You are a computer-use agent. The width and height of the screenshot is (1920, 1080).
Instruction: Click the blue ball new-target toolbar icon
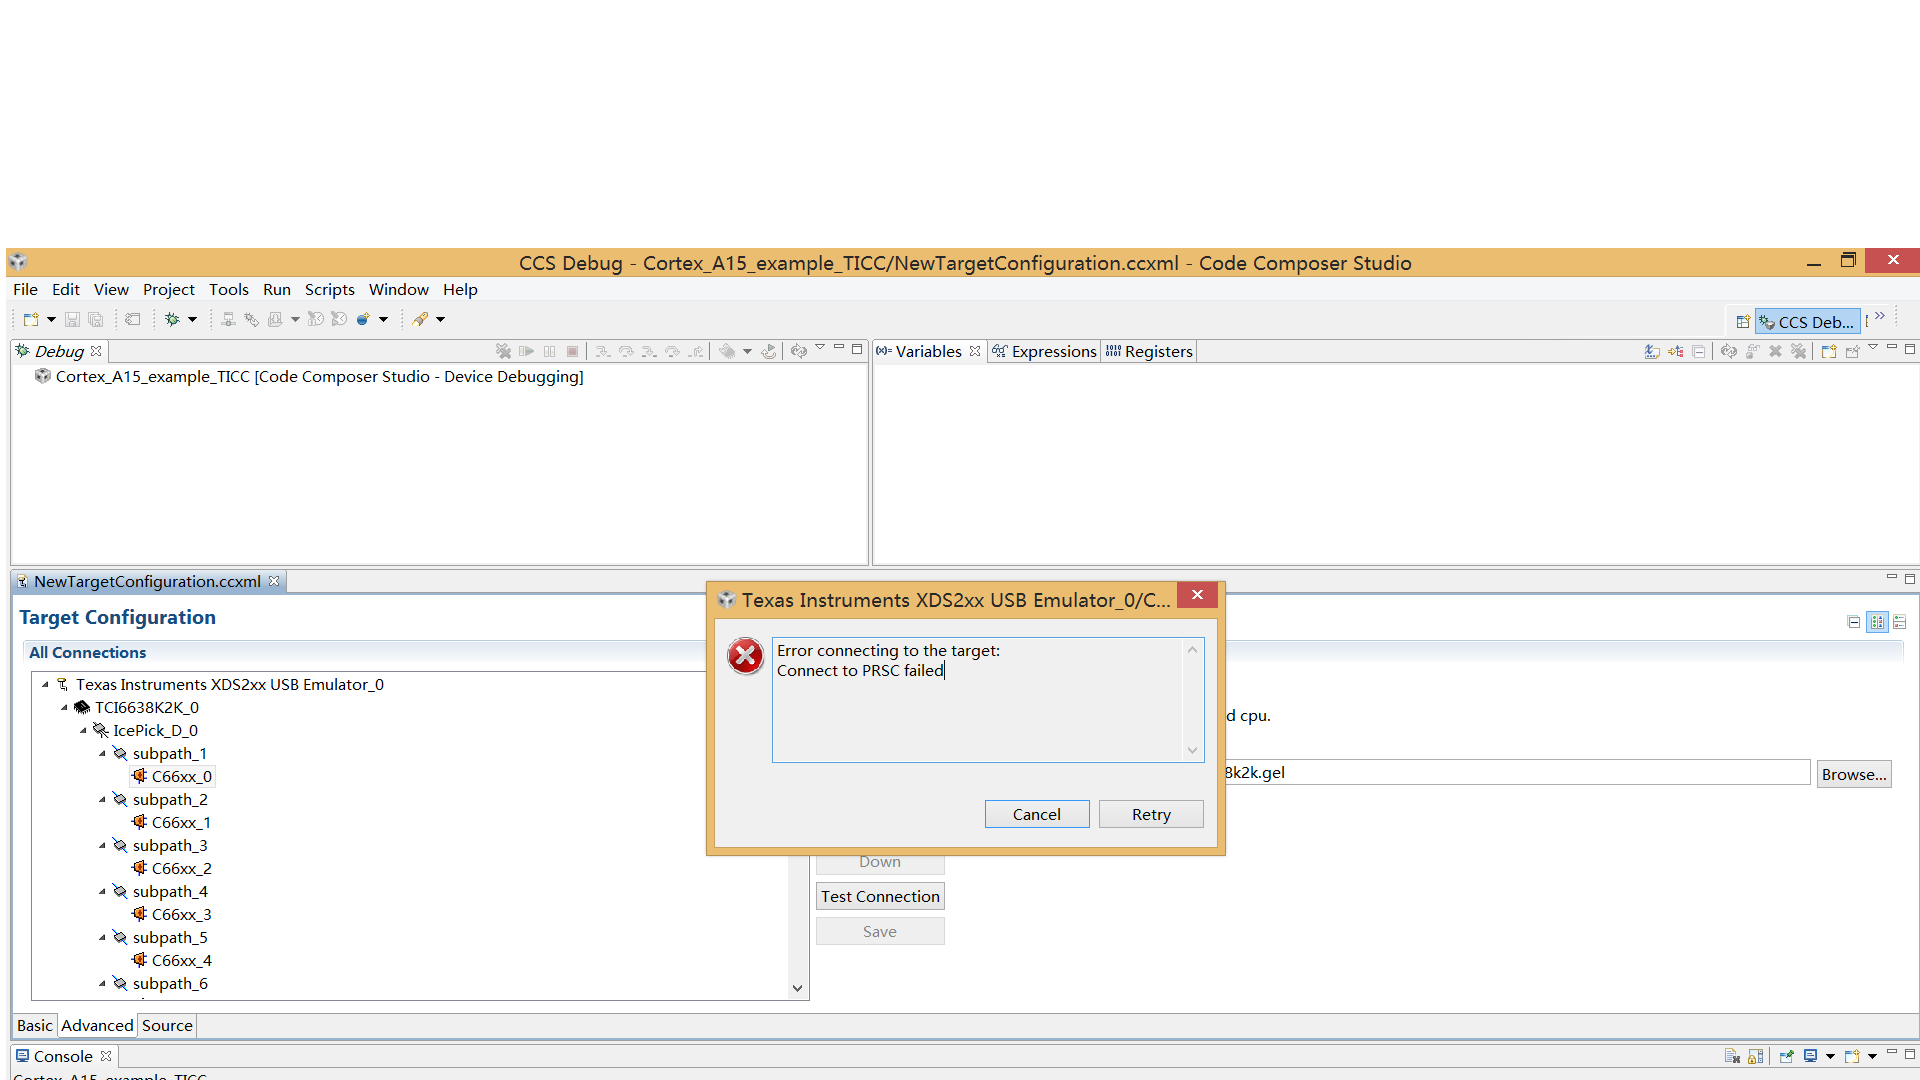point(363,320)
